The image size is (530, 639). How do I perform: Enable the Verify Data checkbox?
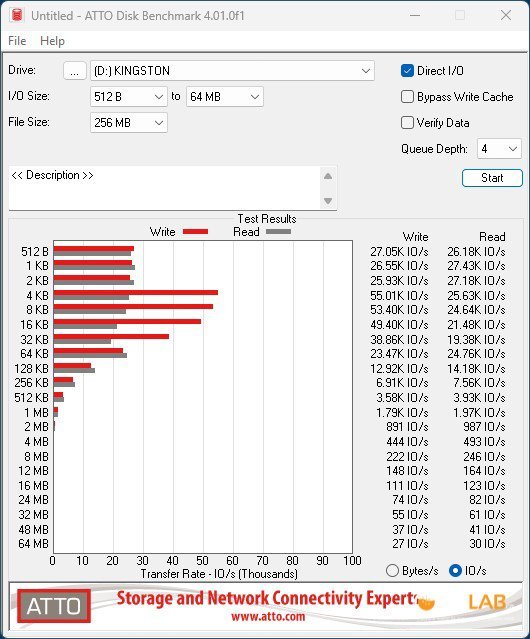coord(407,123)
